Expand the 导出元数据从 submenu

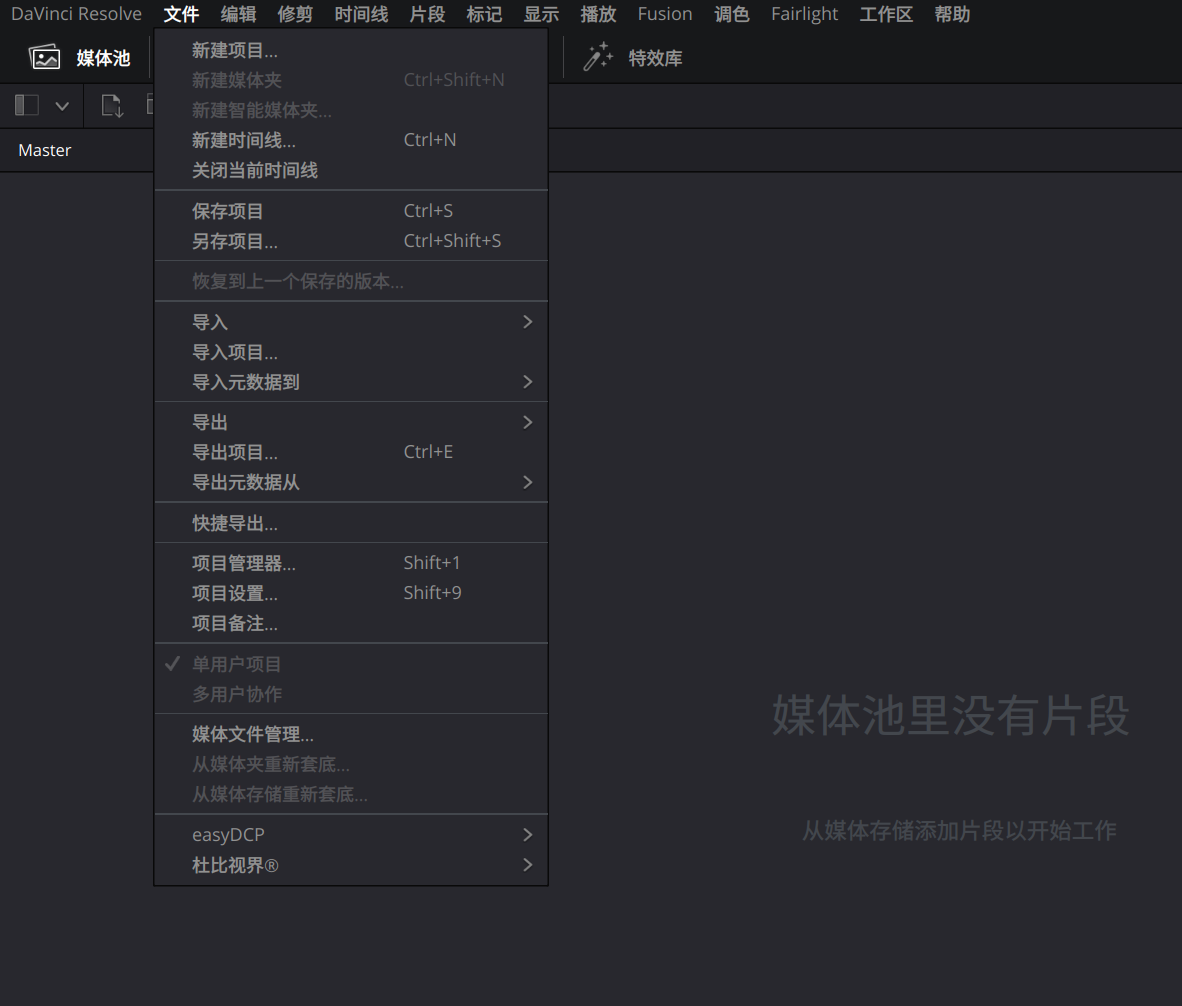(x=351, y=482)
